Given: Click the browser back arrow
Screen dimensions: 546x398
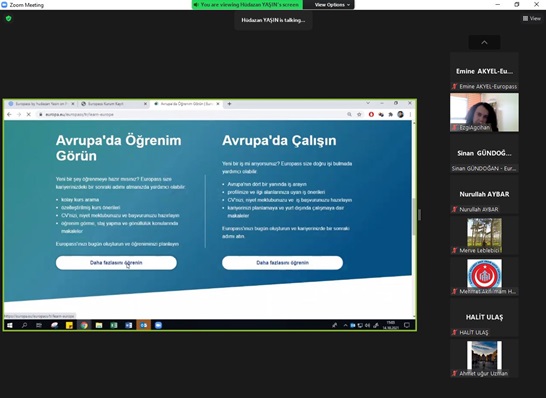Looking at the screenshot, I should coord(9,114).
